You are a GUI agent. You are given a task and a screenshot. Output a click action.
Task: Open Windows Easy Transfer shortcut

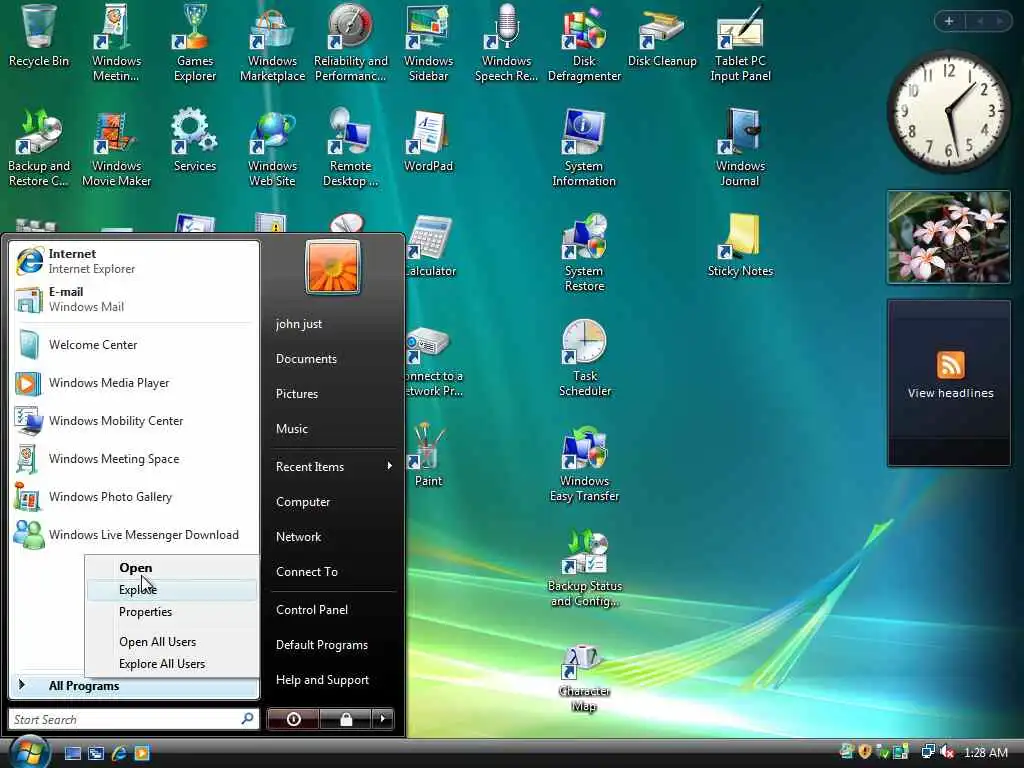[x=584, y=463]
